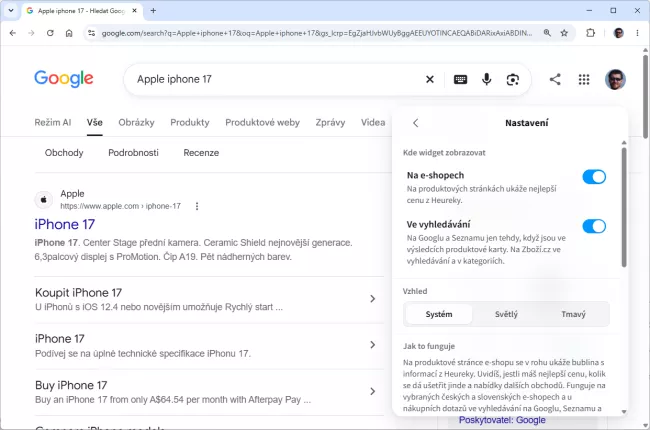
Task: Click the browser forward arrow
Action: [x=31, y=33]
